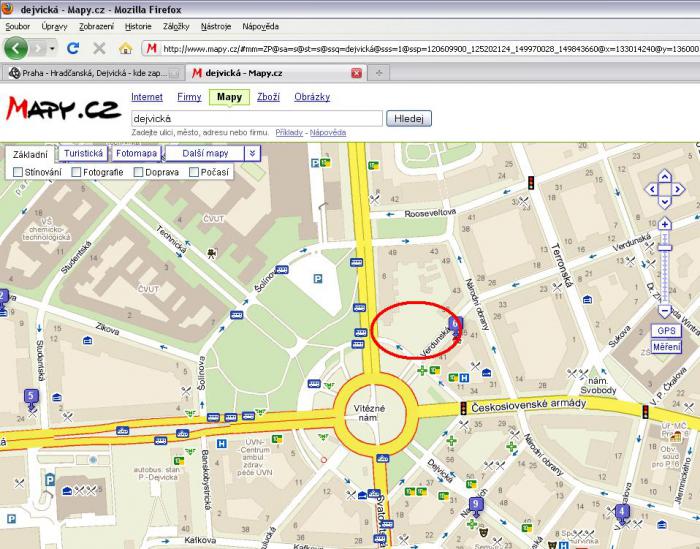Click the Firefox home button
This screenshot has height=549, width=700.
coord(125,47)
